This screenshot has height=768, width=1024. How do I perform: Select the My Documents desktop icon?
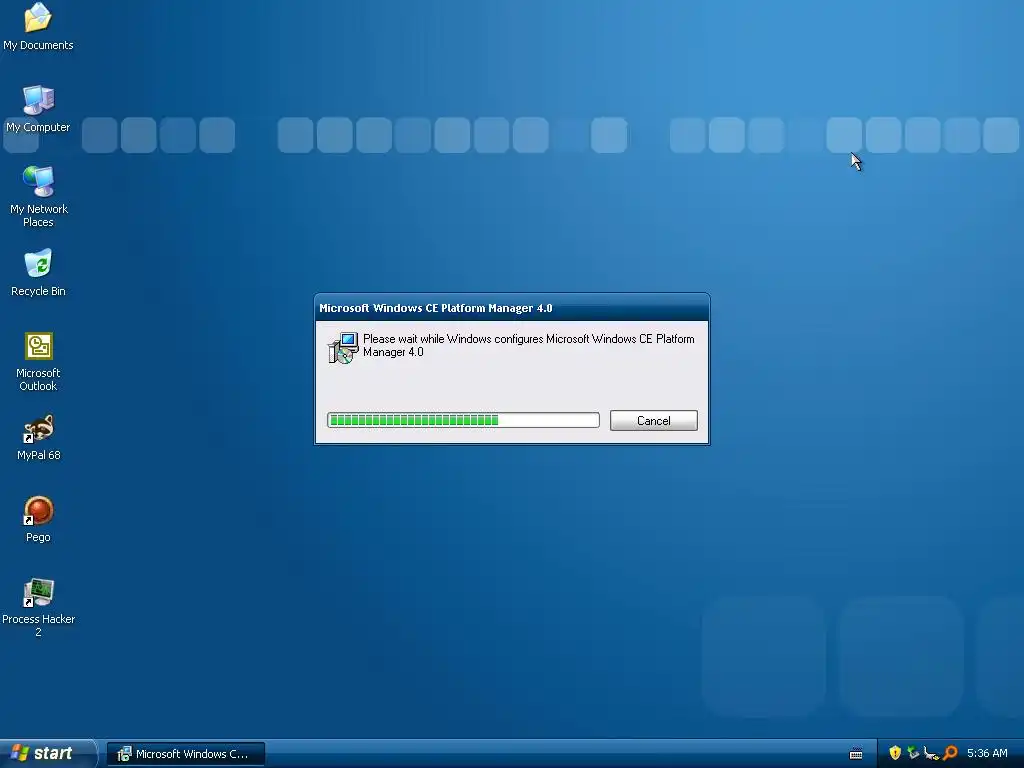[x=38, y=27]
